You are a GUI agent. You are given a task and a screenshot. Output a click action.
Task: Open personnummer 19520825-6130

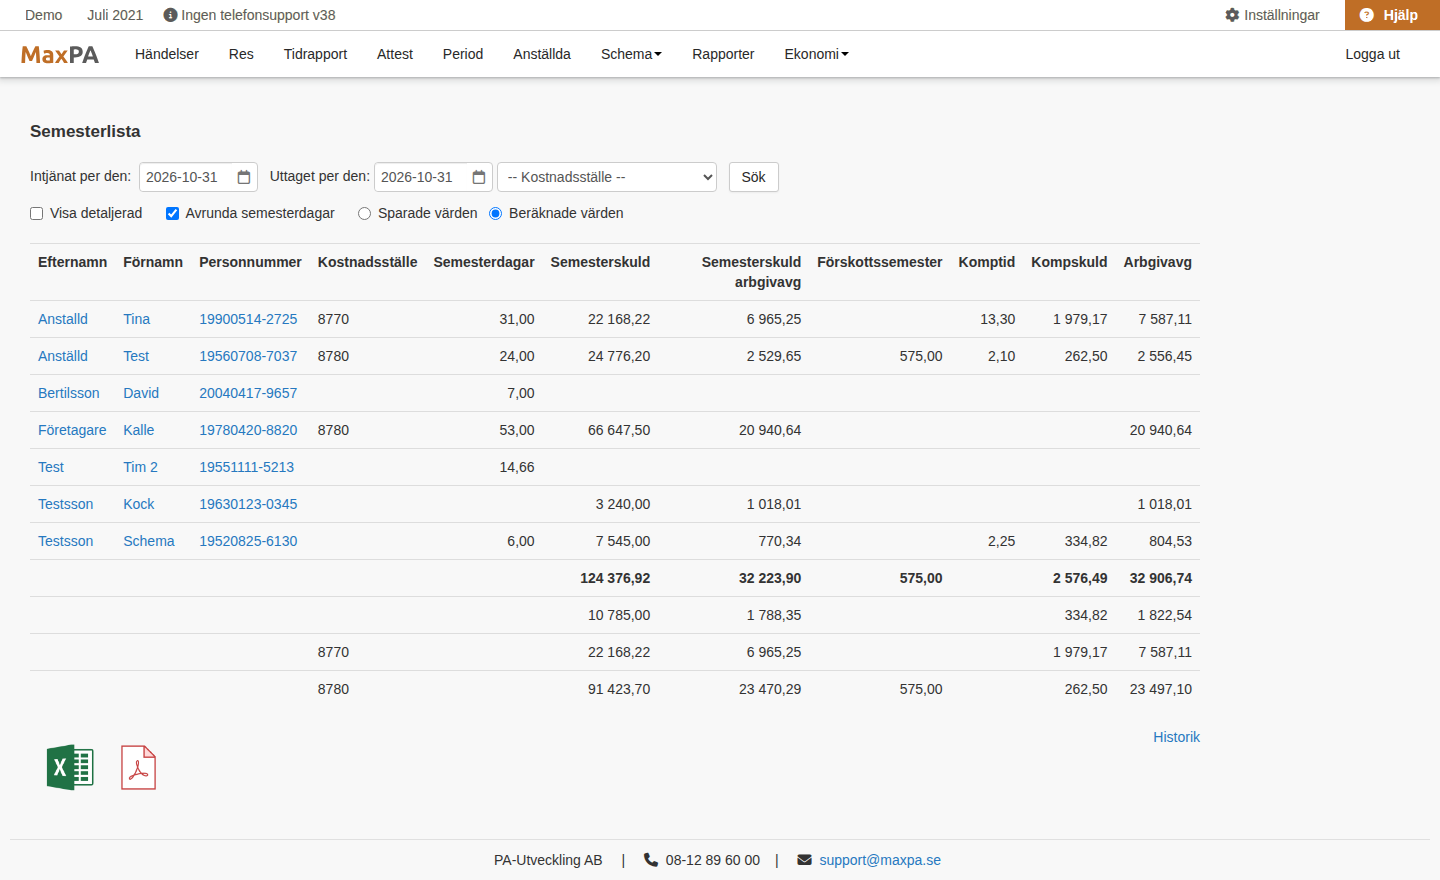click(248, 541)
